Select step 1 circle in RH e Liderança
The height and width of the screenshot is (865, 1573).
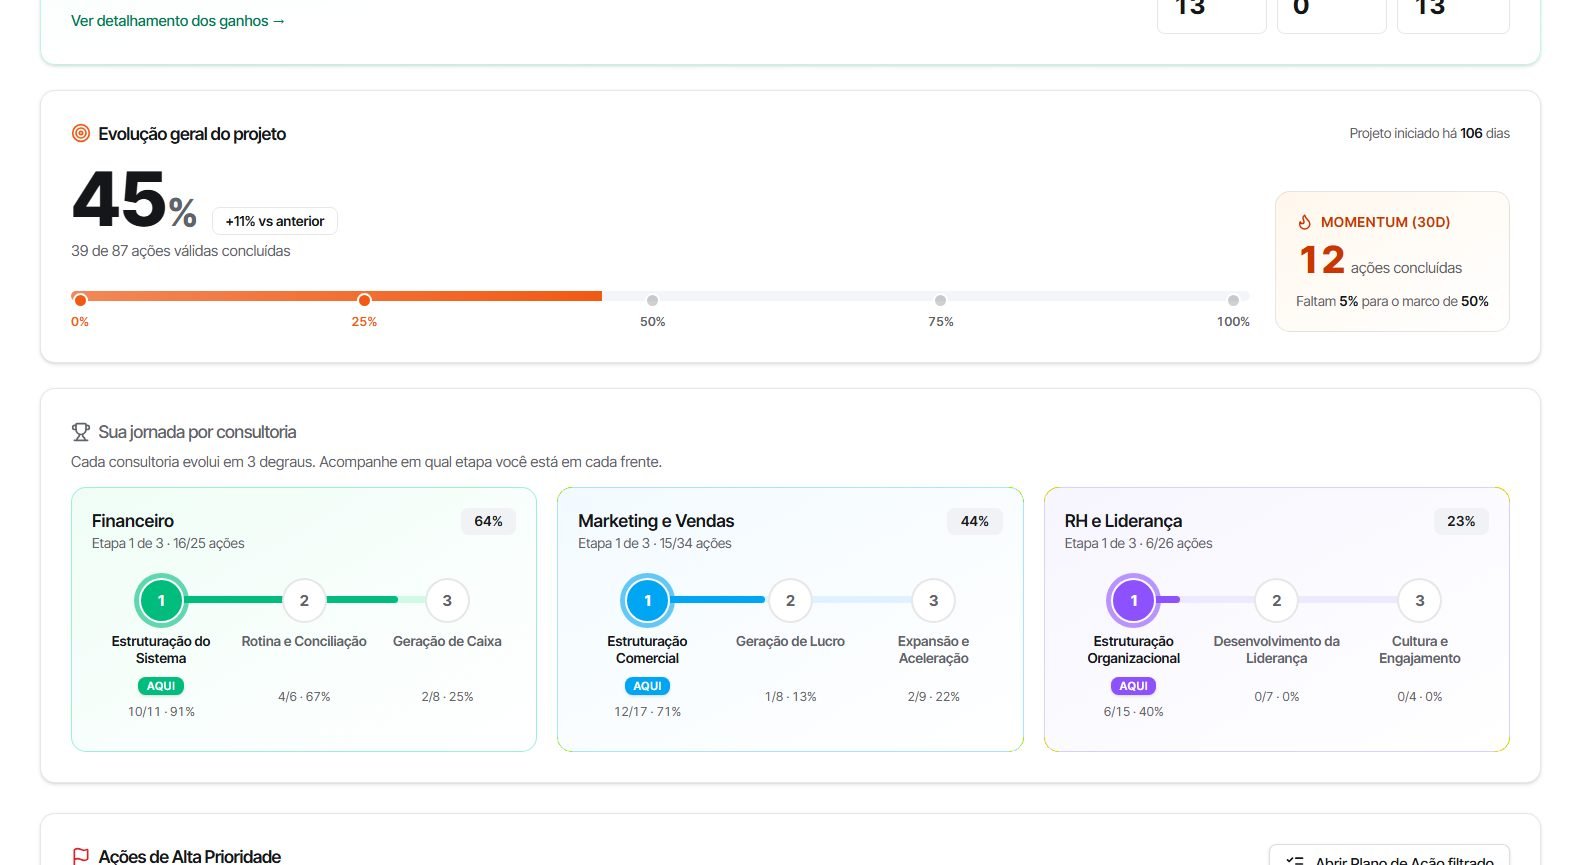(1133, 601)
